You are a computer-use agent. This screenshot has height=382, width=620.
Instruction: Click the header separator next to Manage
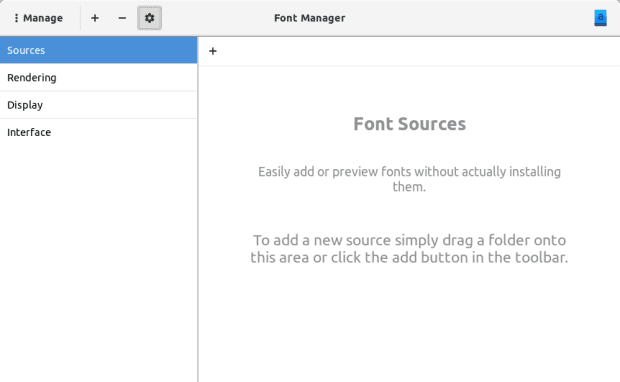click(80, 18)
